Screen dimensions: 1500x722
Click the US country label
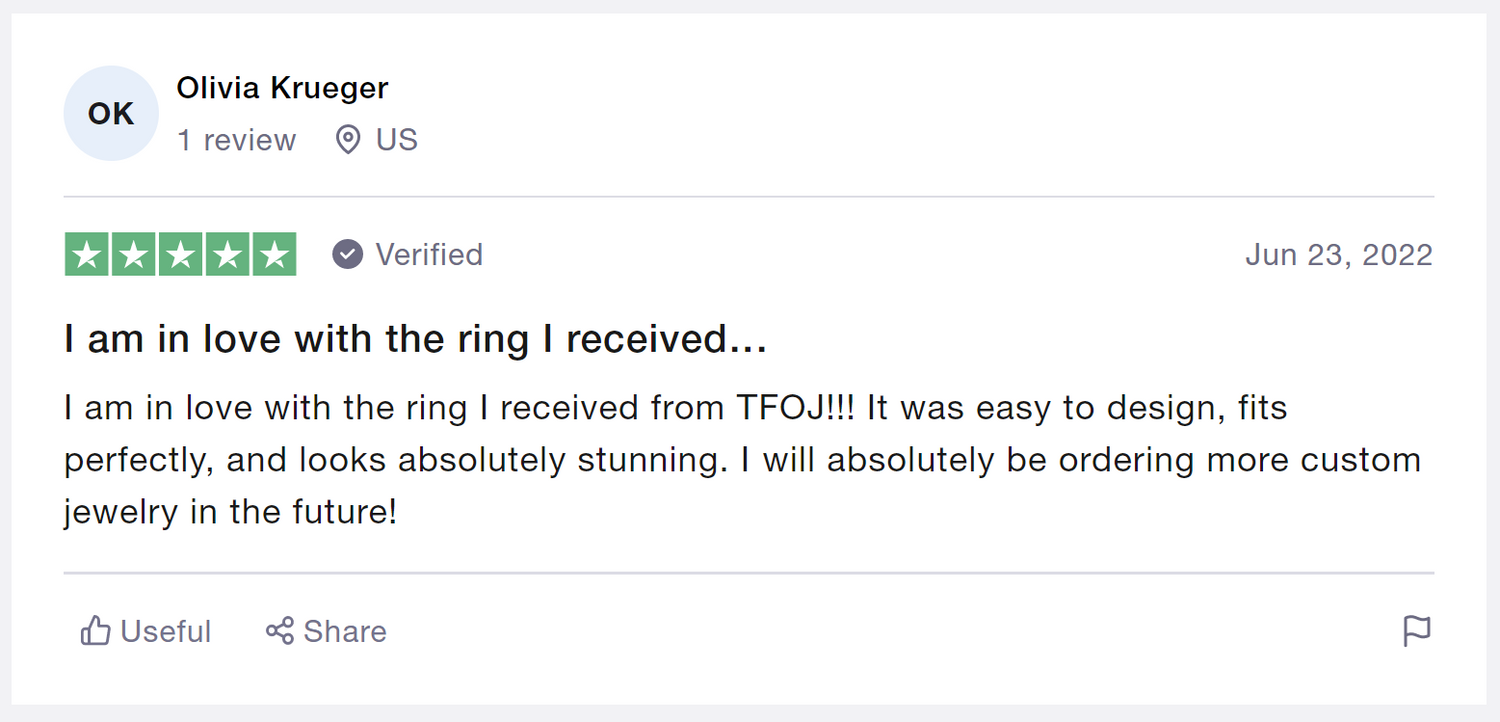(x=397, y=140)
